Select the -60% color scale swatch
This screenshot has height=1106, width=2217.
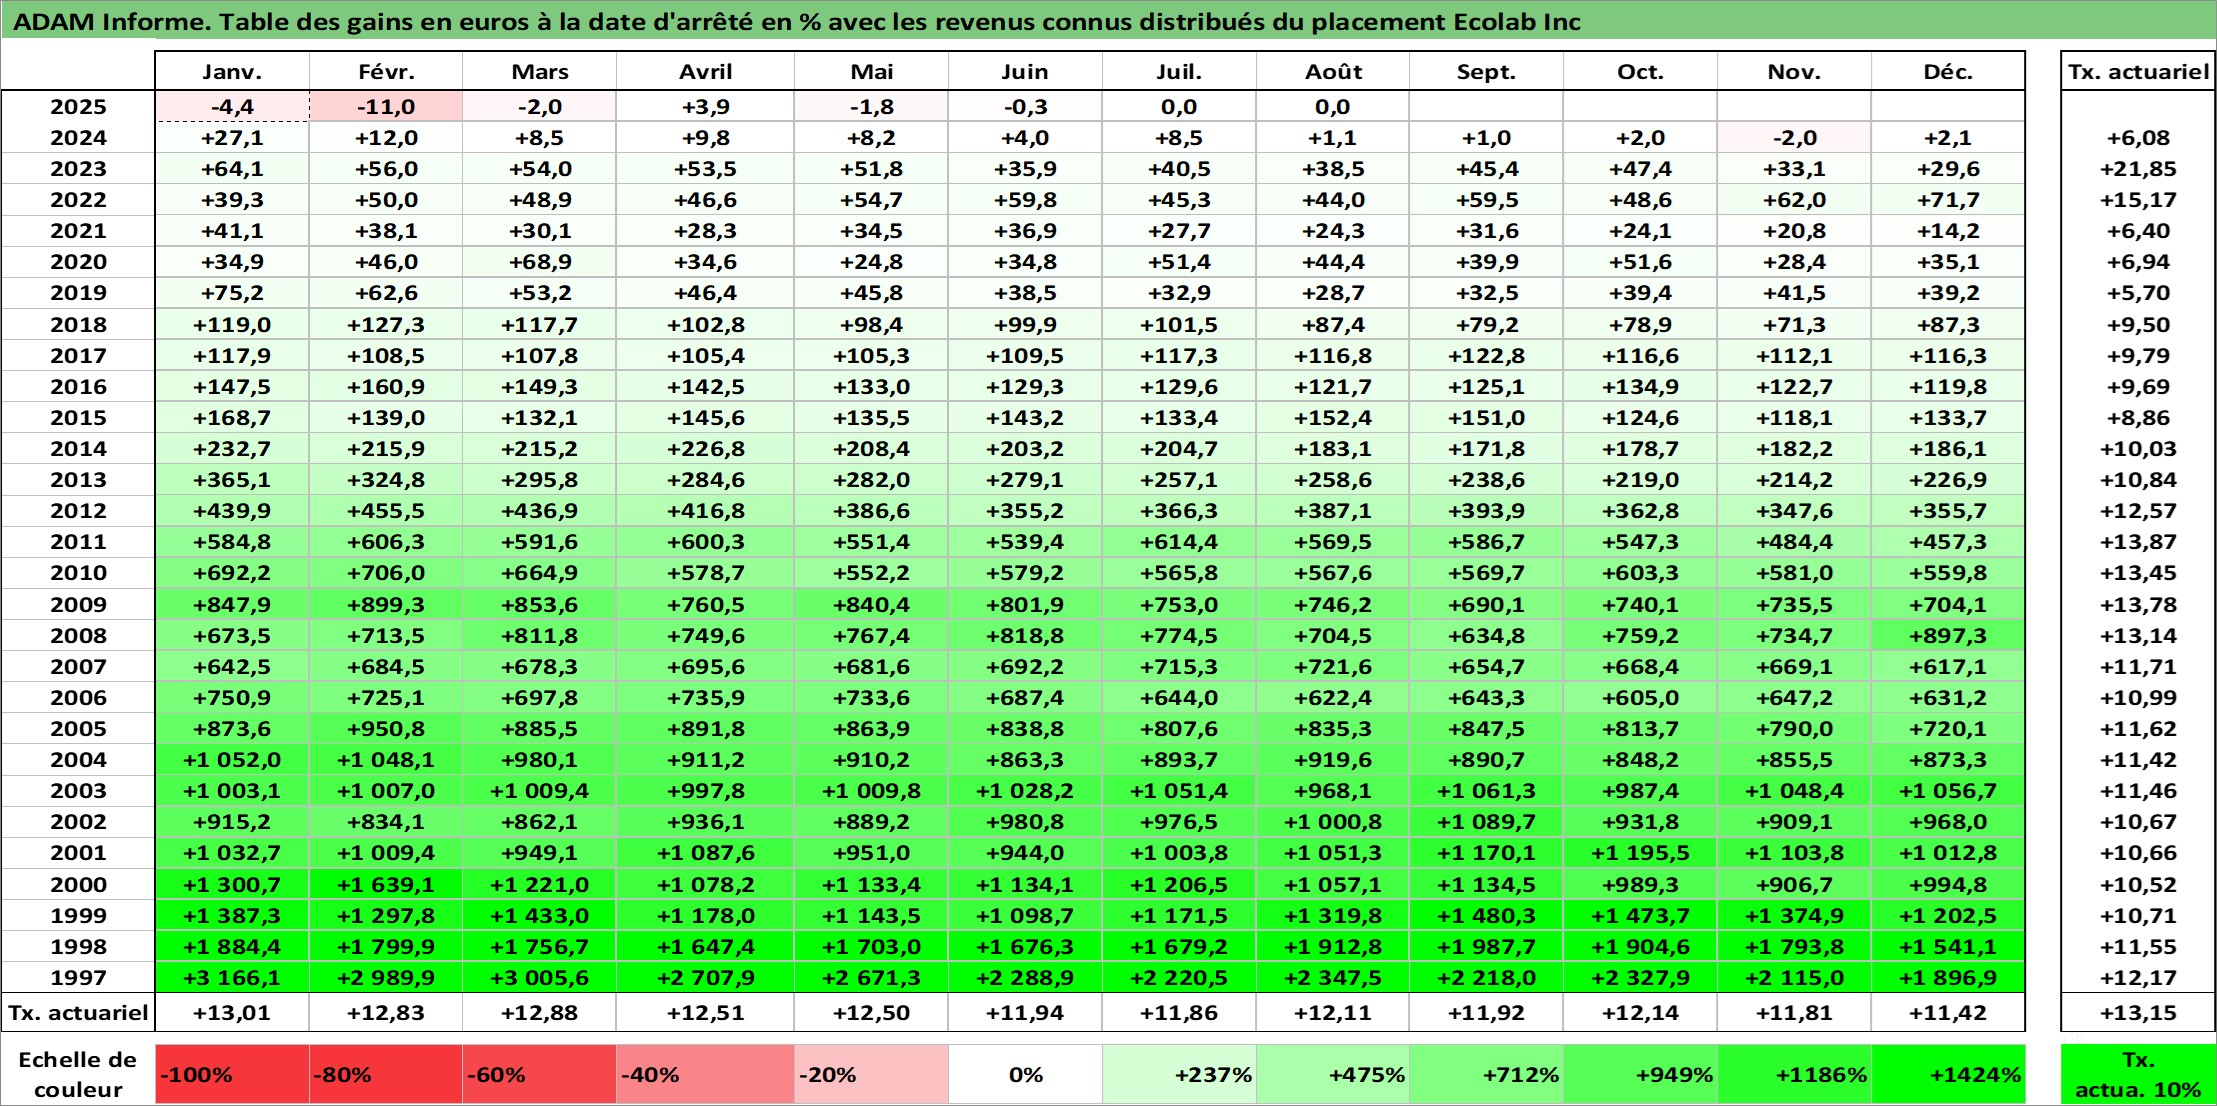(x=540, y=1074)
